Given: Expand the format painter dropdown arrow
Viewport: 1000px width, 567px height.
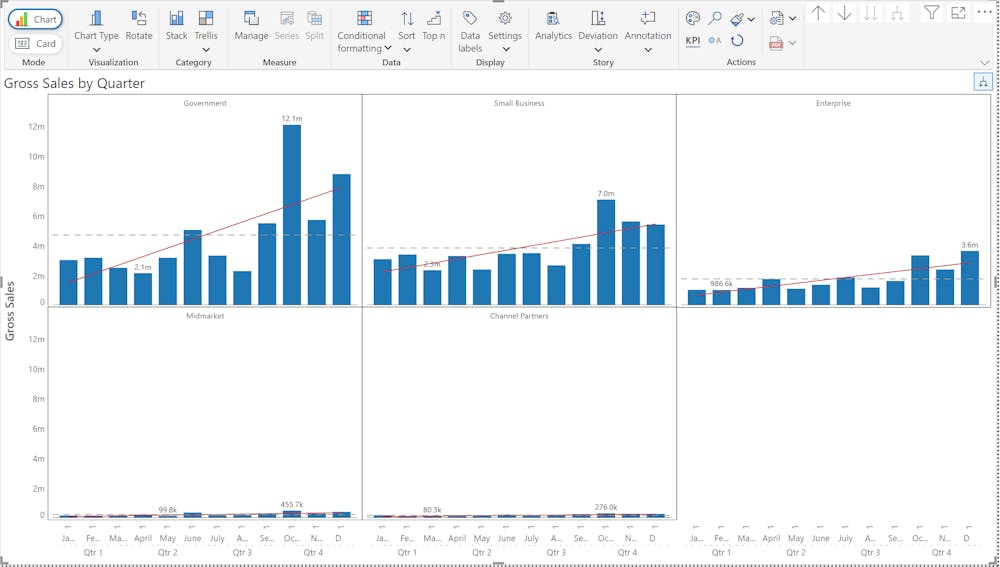Looking at the screenshot, I should [x=751, y=20].
